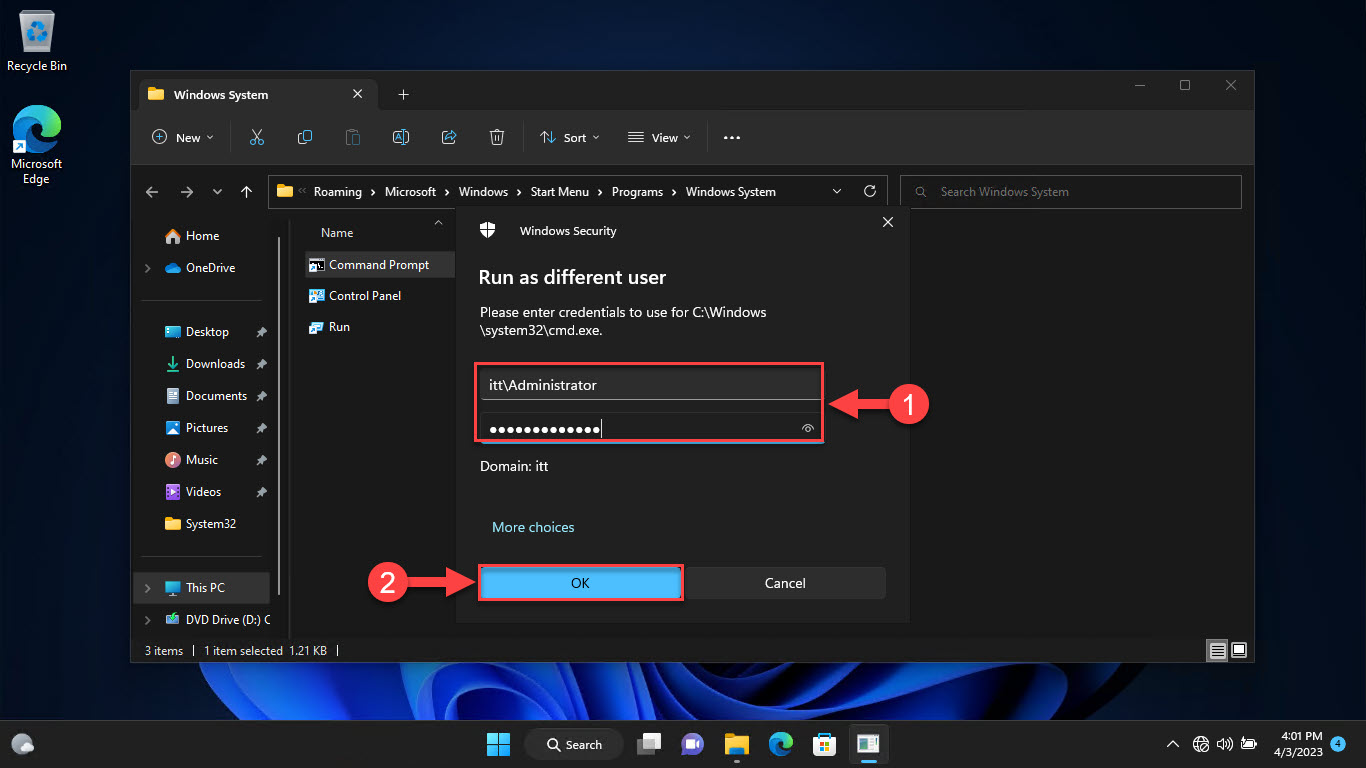Open Microsoft Store from the taskbar
The height and width of the screenshot is (768, 1366).
[x=824, y=744]
